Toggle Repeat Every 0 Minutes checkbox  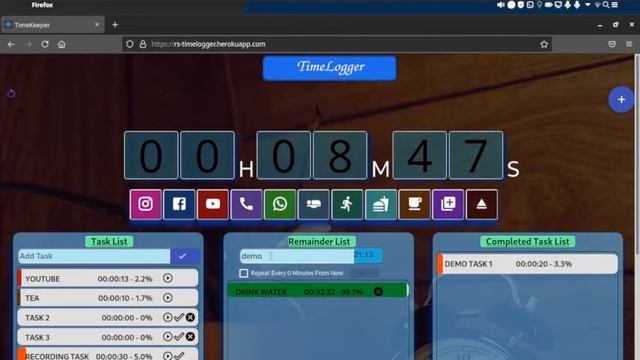pyautogui.click(x=244, y=273)
